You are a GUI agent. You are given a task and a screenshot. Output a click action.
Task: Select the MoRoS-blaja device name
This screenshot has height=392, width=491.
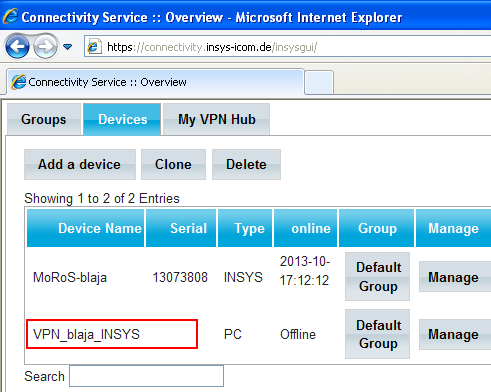pos(70,277)
